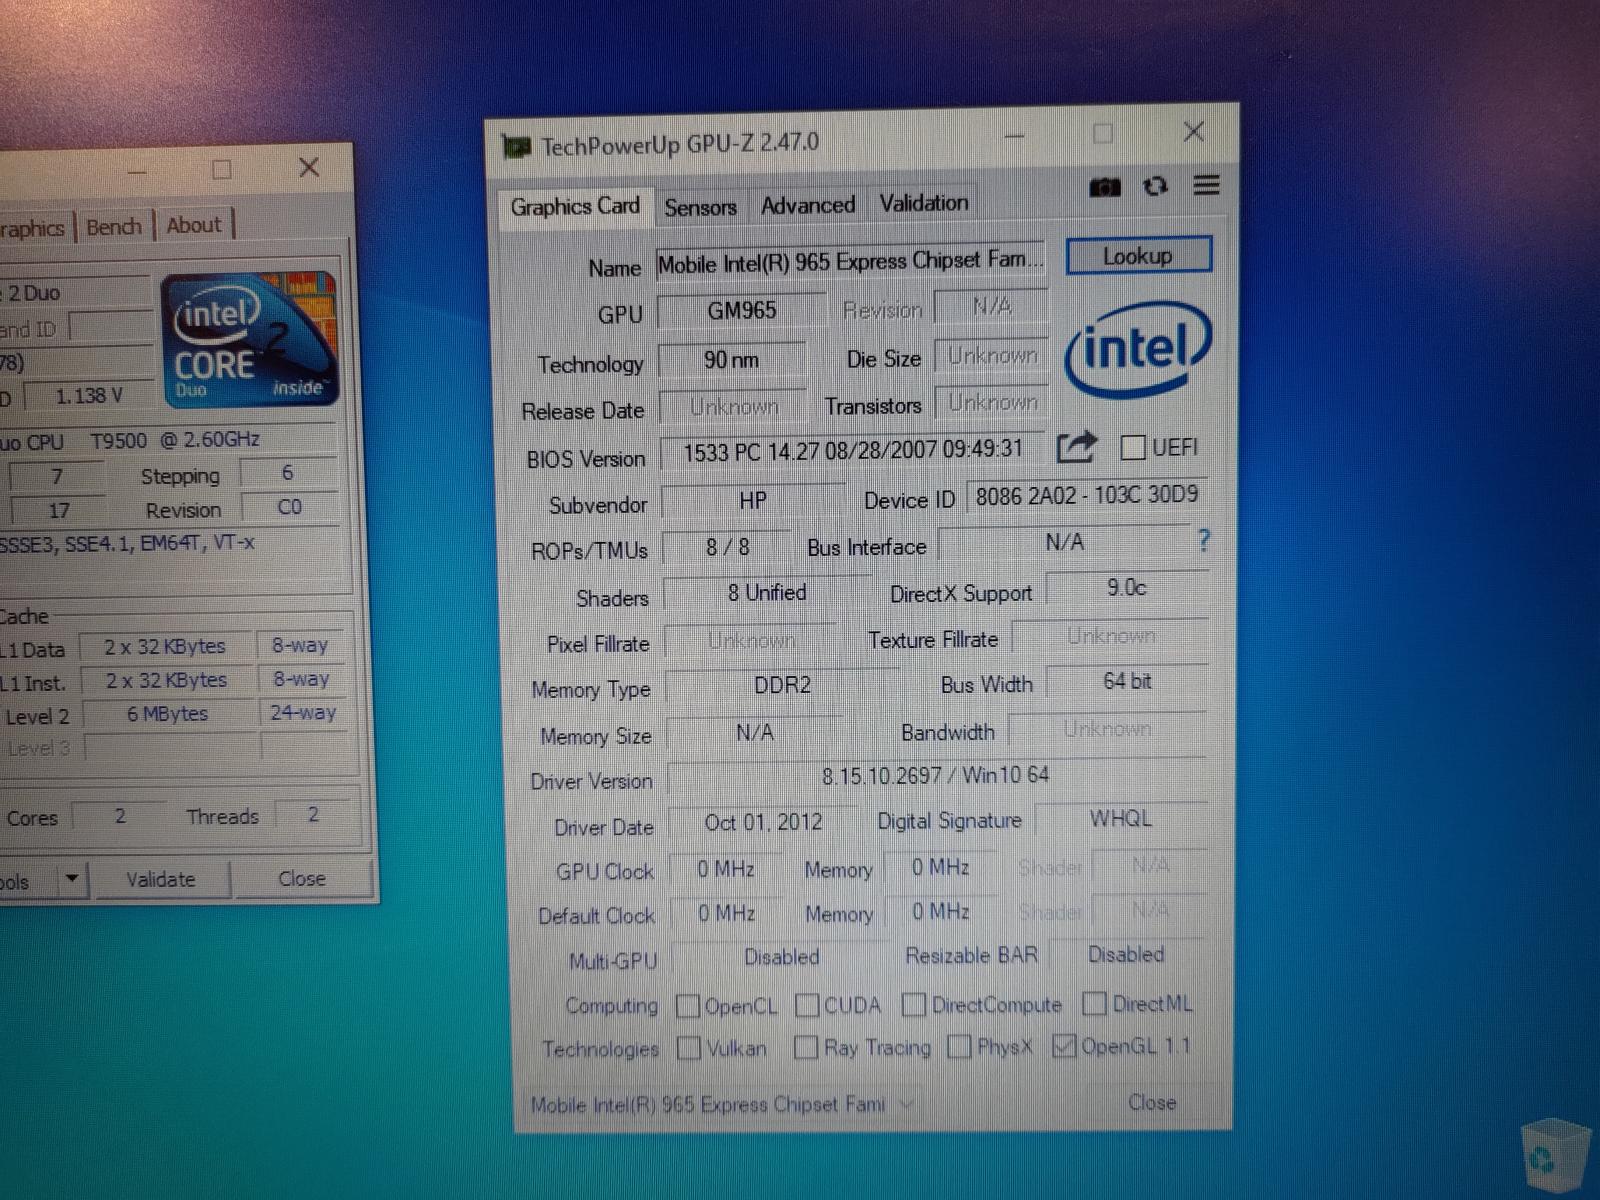Click the Level 2 cache associativity 24-way

click(303, 713)
